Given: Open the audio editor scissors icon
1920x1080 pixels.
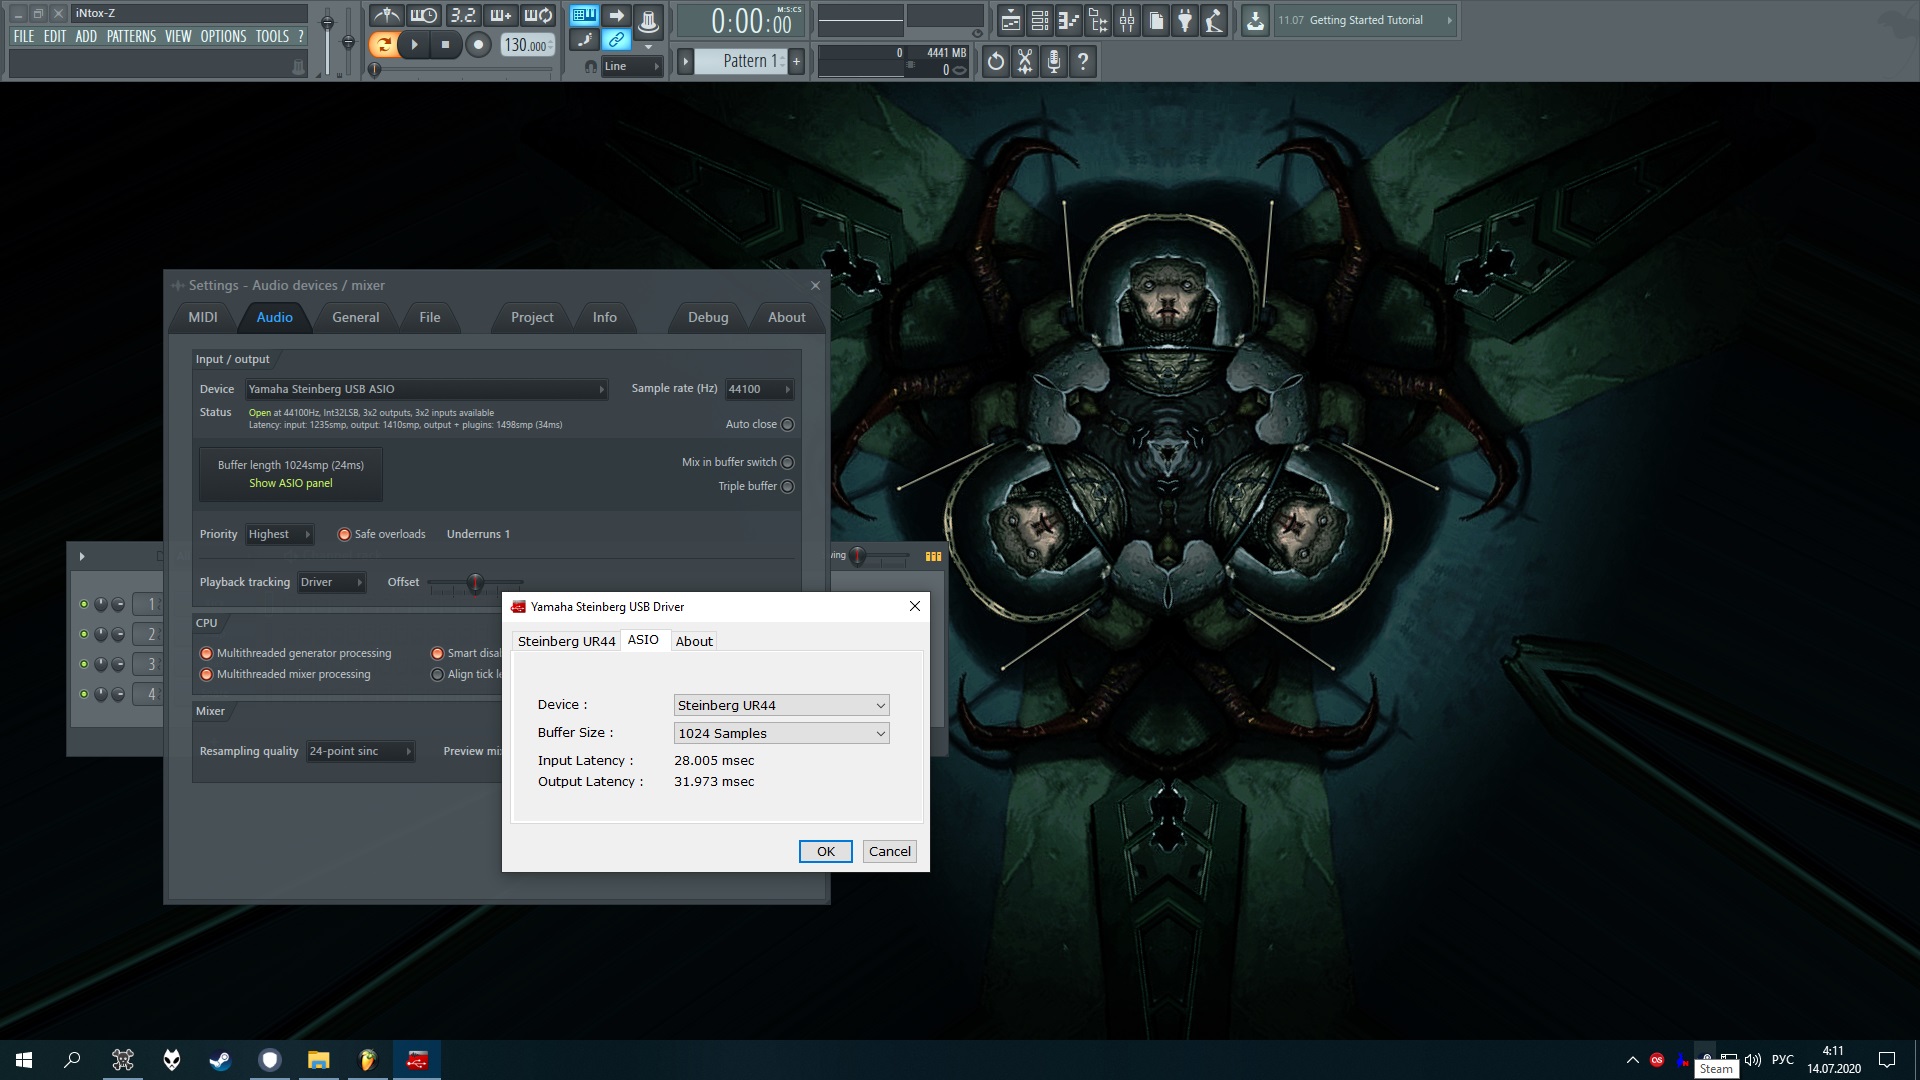Looking at the screenshot, I should [x=1025, y=62].
